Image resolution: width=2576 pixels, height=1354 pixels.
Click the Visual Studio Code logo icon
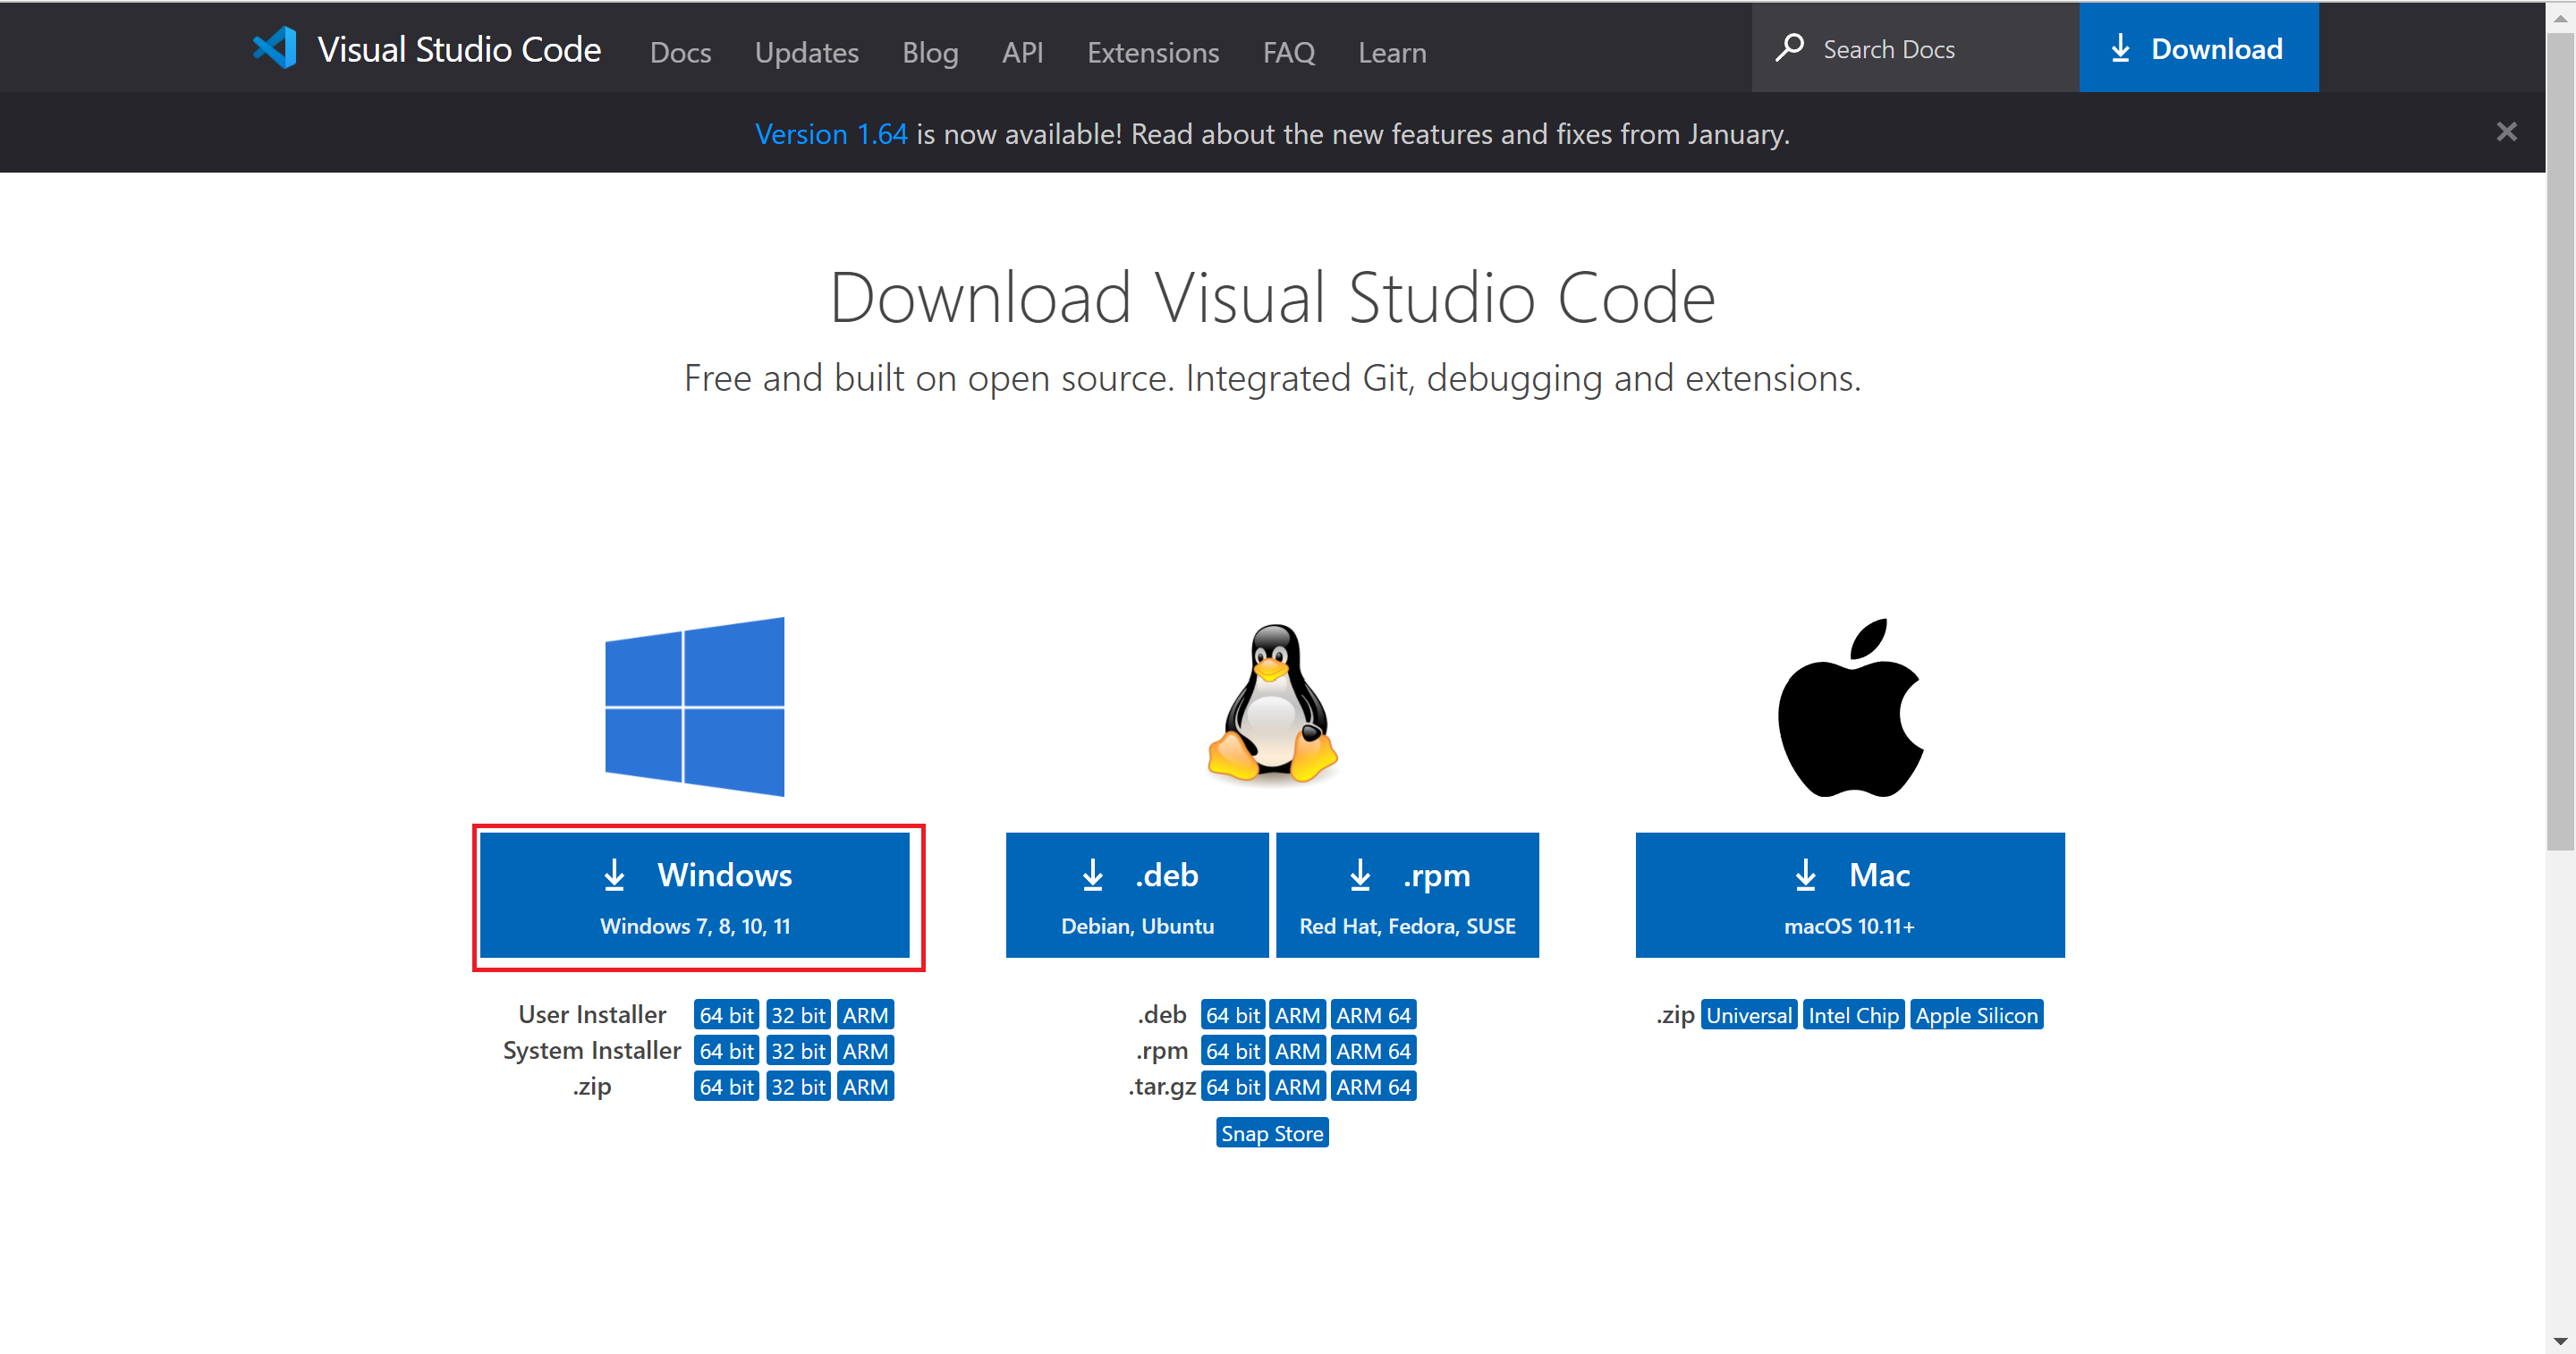[274, 48]
